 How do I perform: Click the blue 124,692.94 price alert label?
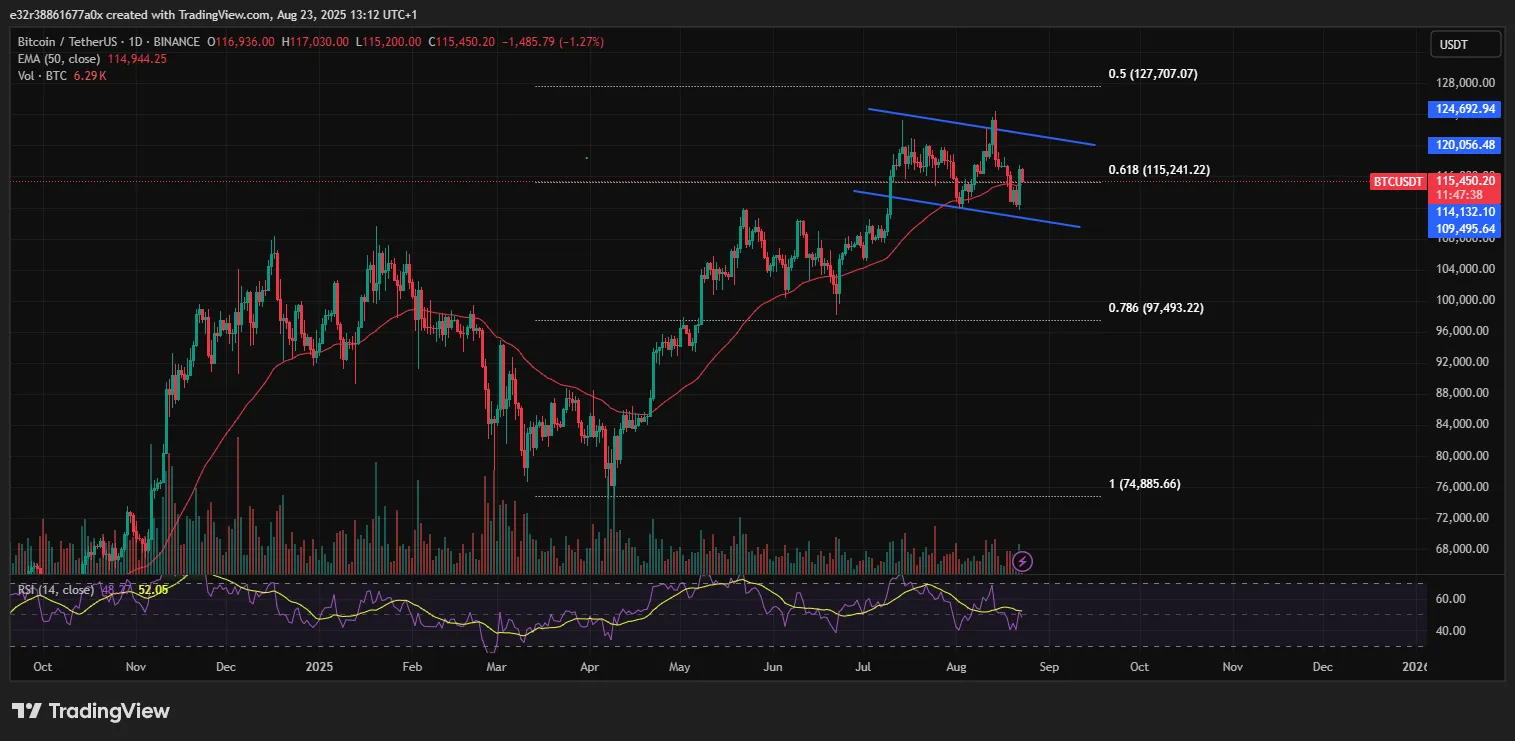tap(1464, 109)
